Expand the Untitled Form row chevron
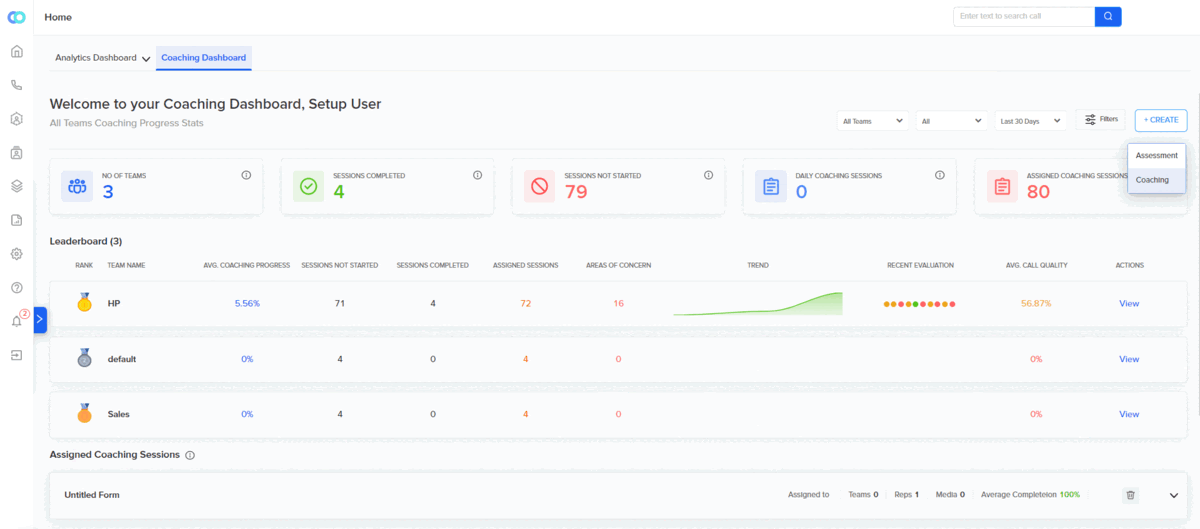Viewport: 1200px width, 529px height. coord(1174,495)
